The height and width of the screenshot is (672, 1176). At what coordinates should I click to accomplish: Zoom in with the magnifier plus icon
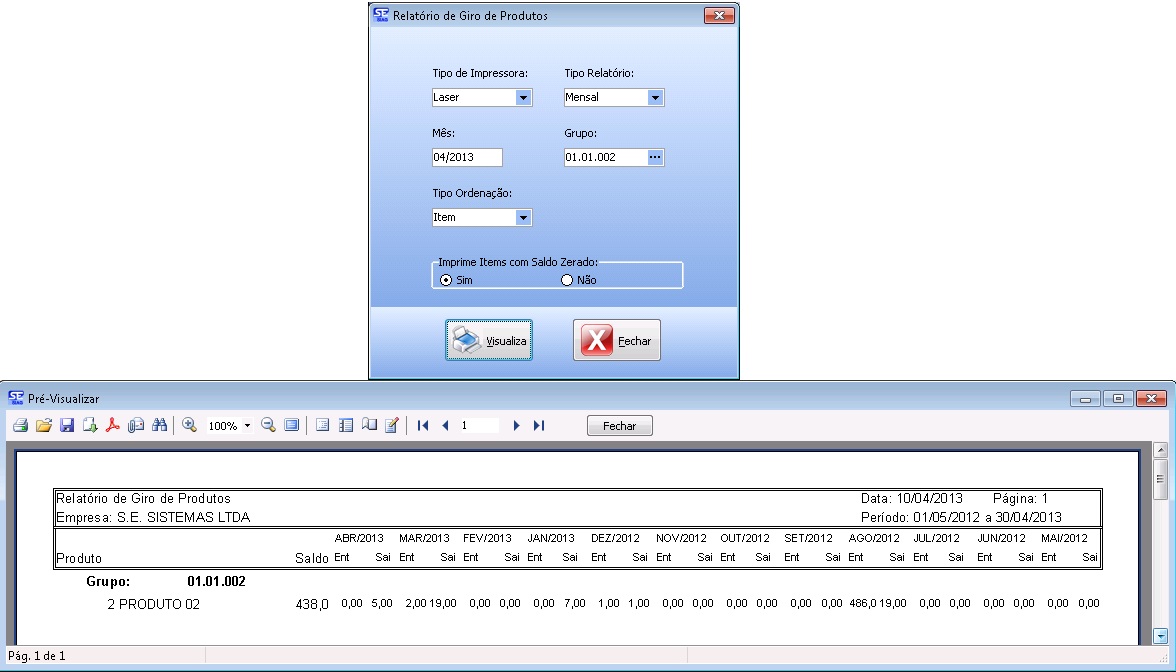[x=189, y=426]
